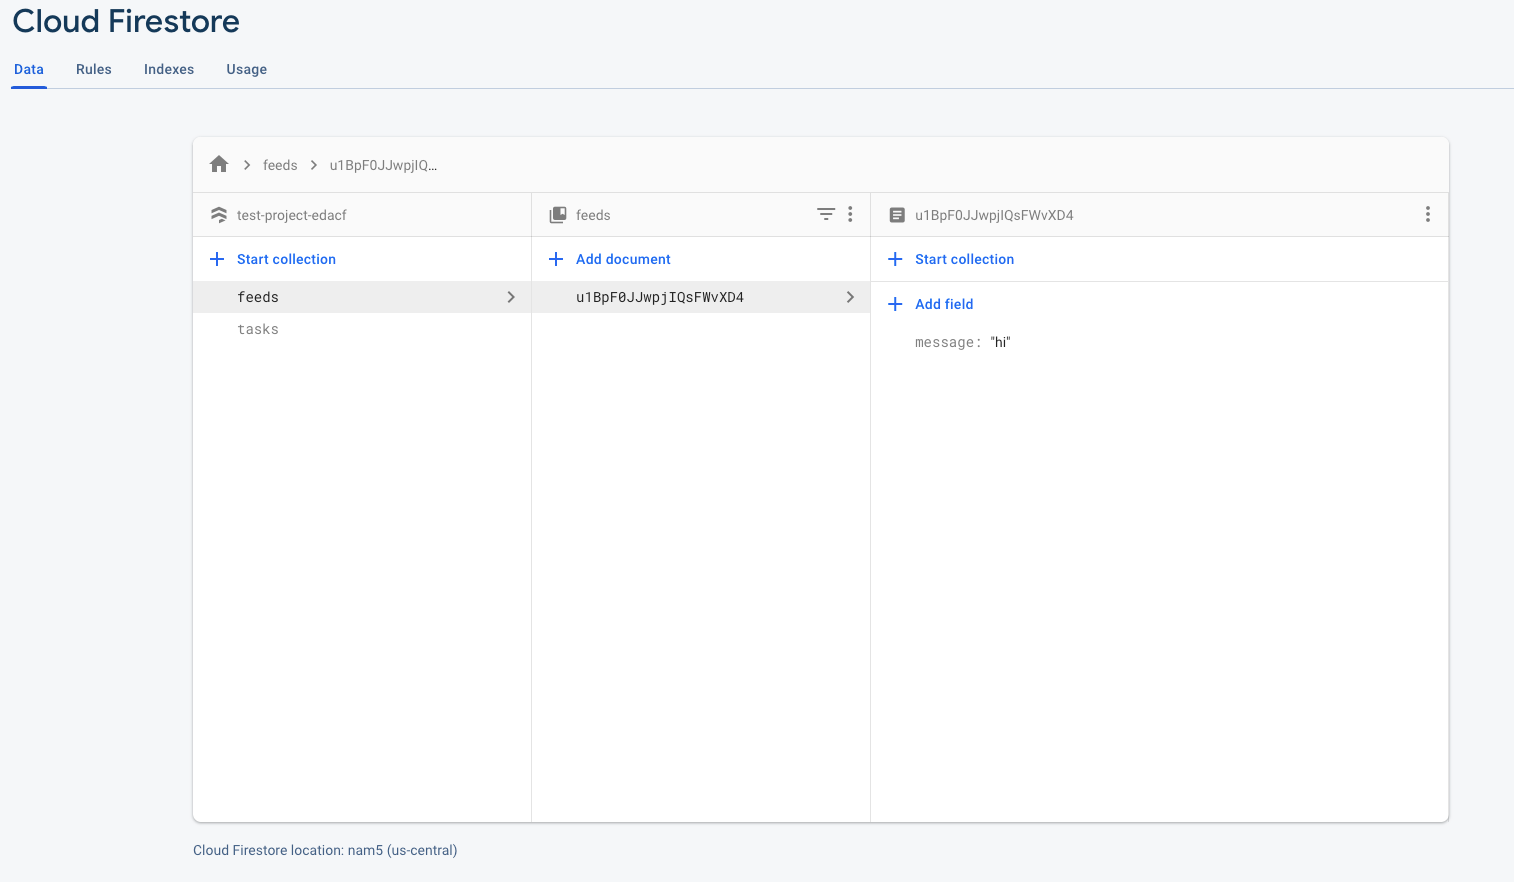This screenshot has height=882, width=1514.
Task: Click the home icon in breadcrumb
Action: click(219, 165)
